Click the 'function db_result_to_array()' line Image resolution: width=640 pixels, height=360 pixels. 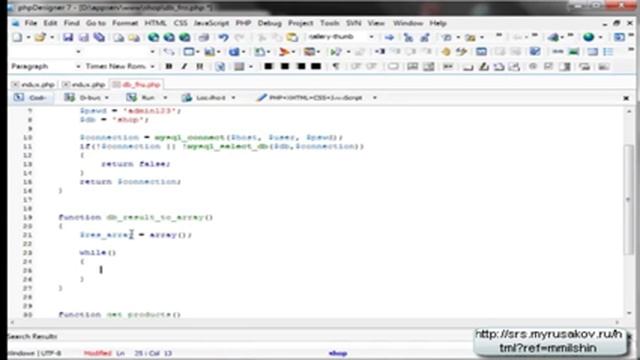click(136, 217)
